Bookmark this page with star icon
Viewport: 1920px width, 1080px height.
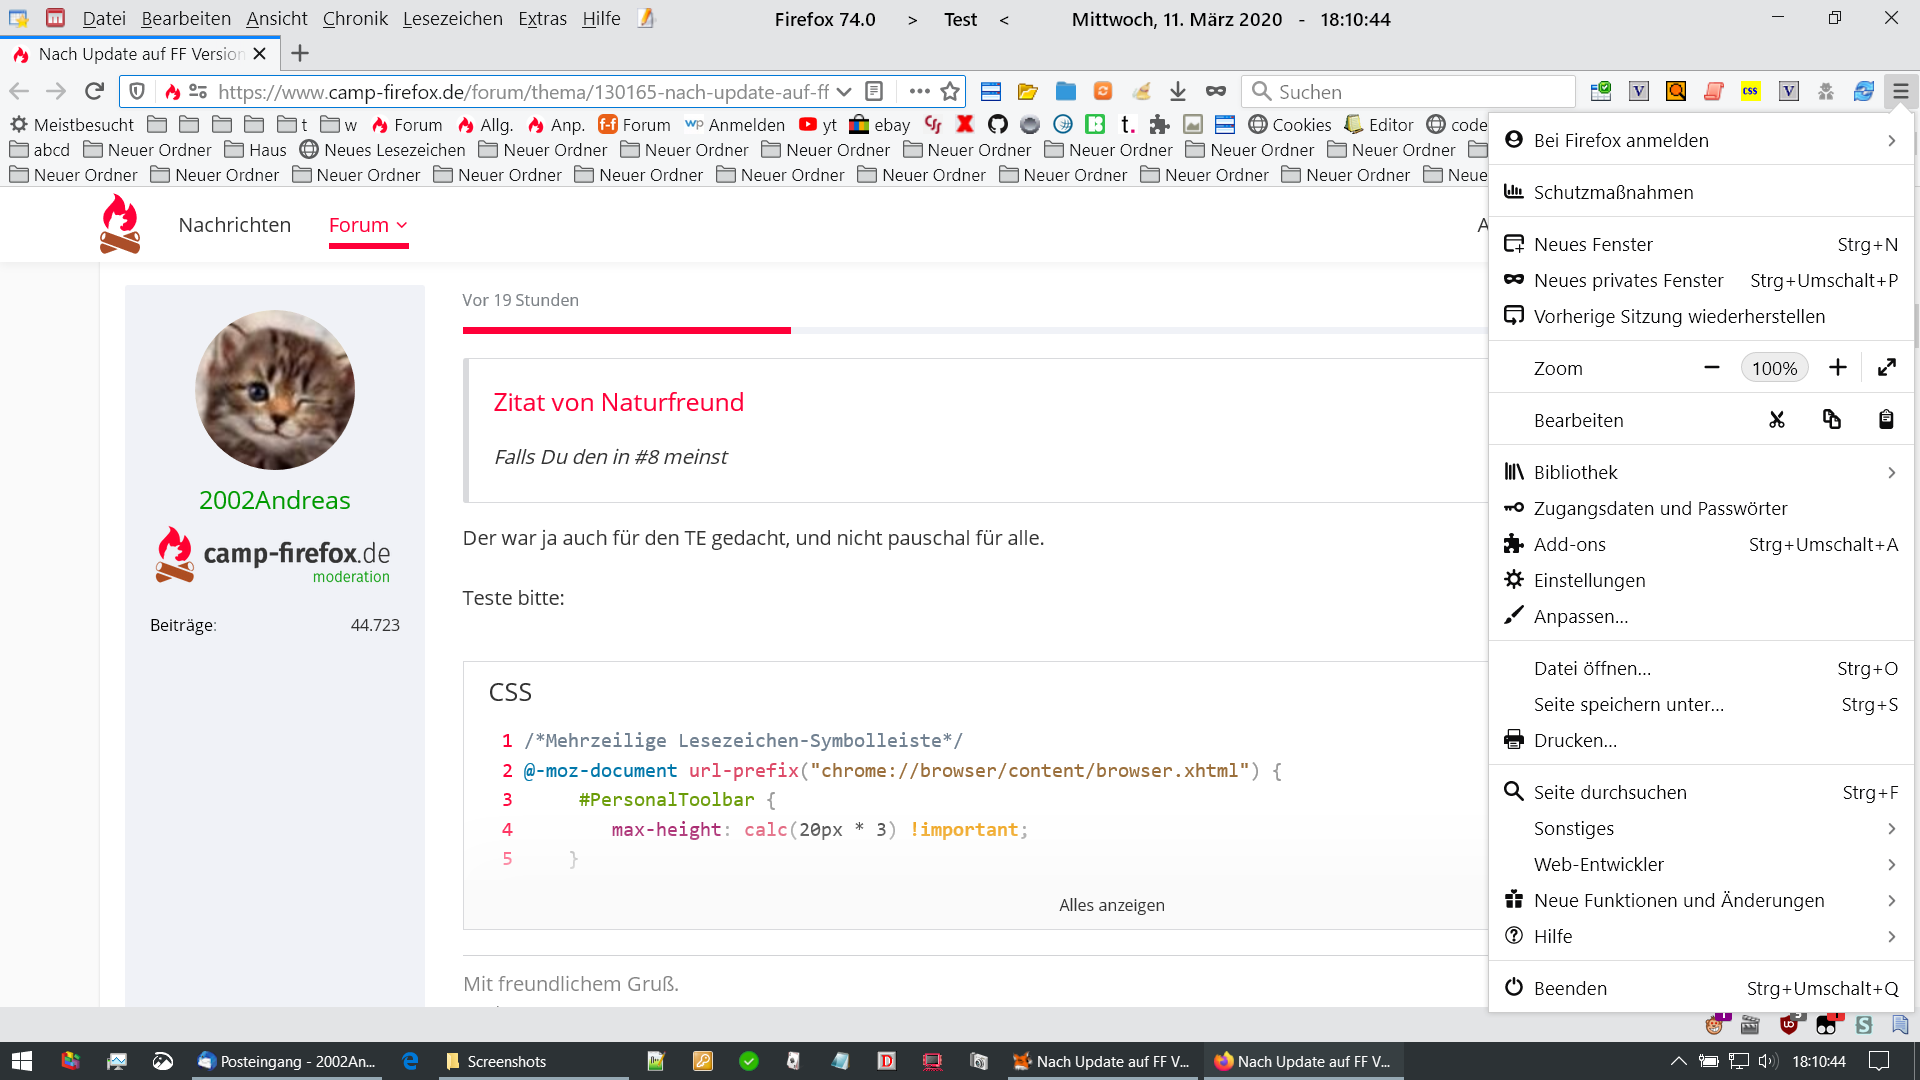pos(950,92)
